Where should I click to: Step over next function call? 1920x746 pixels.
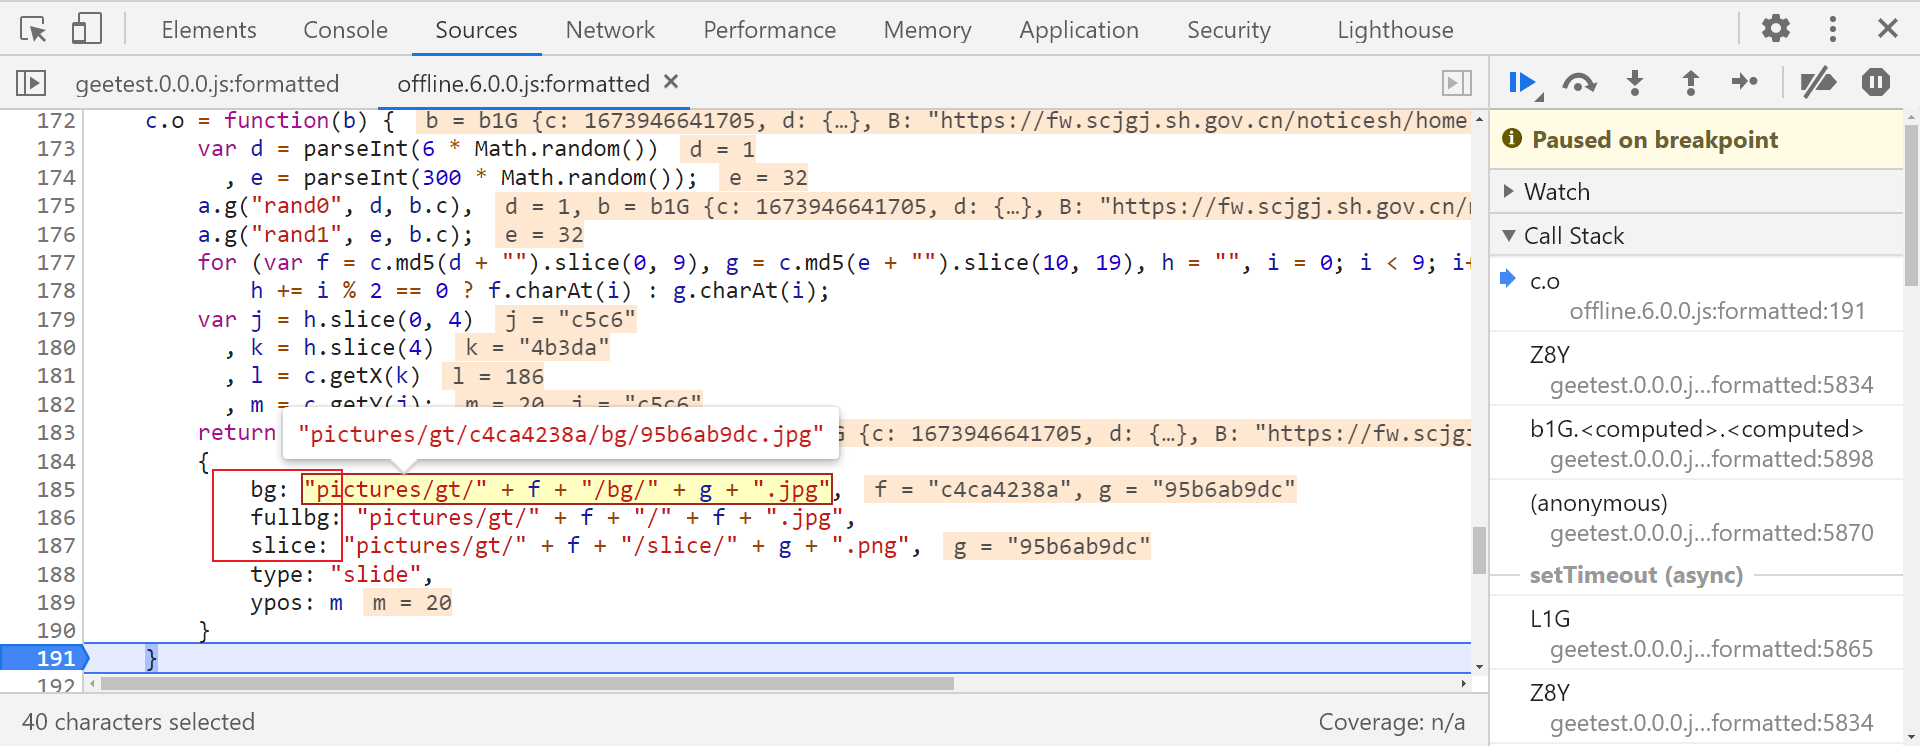pos(1579,83)
